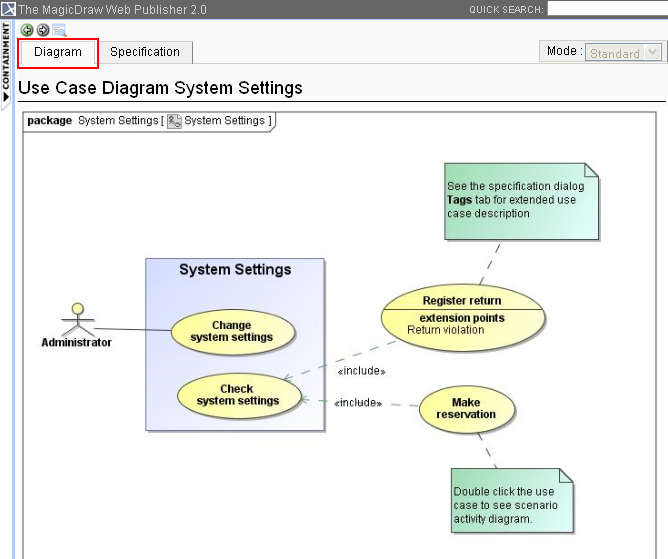Click the System Settings package title
668x559 pixels.
pyautogui.click(x=235, y=270)
